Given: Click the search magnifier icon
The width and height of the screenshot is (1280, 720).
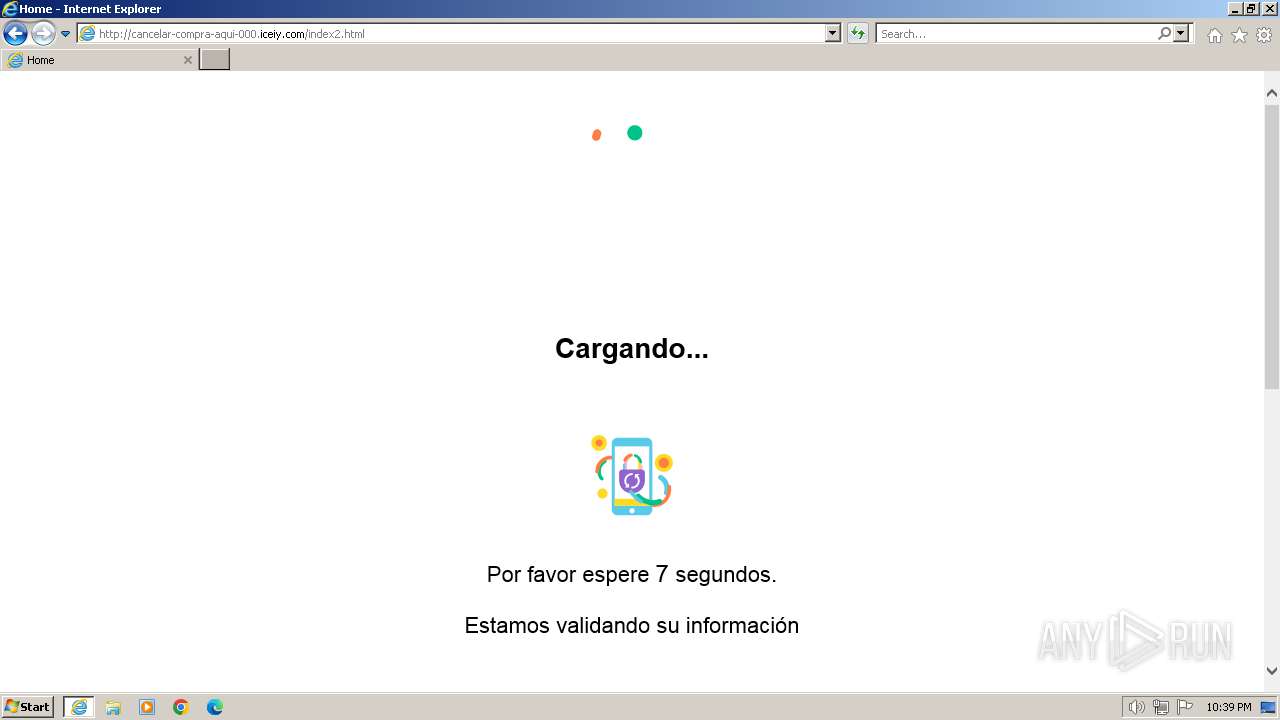Looking at the screenshot, I should [x=1164, y=33].
